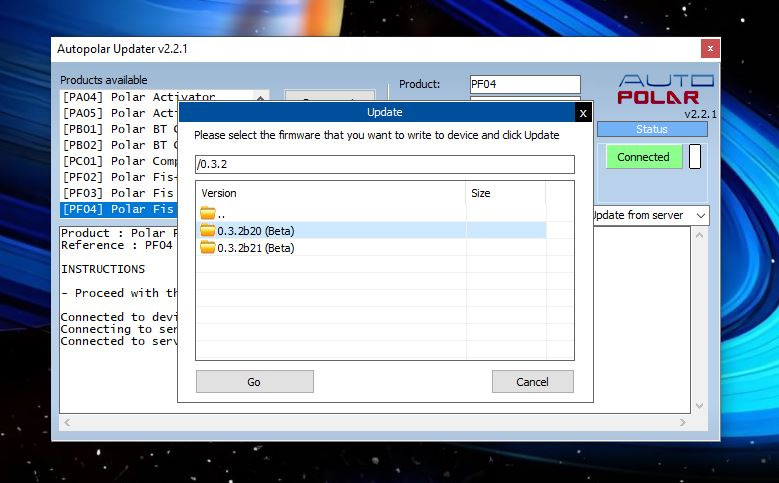Click the device icon next to Connected

695,157
